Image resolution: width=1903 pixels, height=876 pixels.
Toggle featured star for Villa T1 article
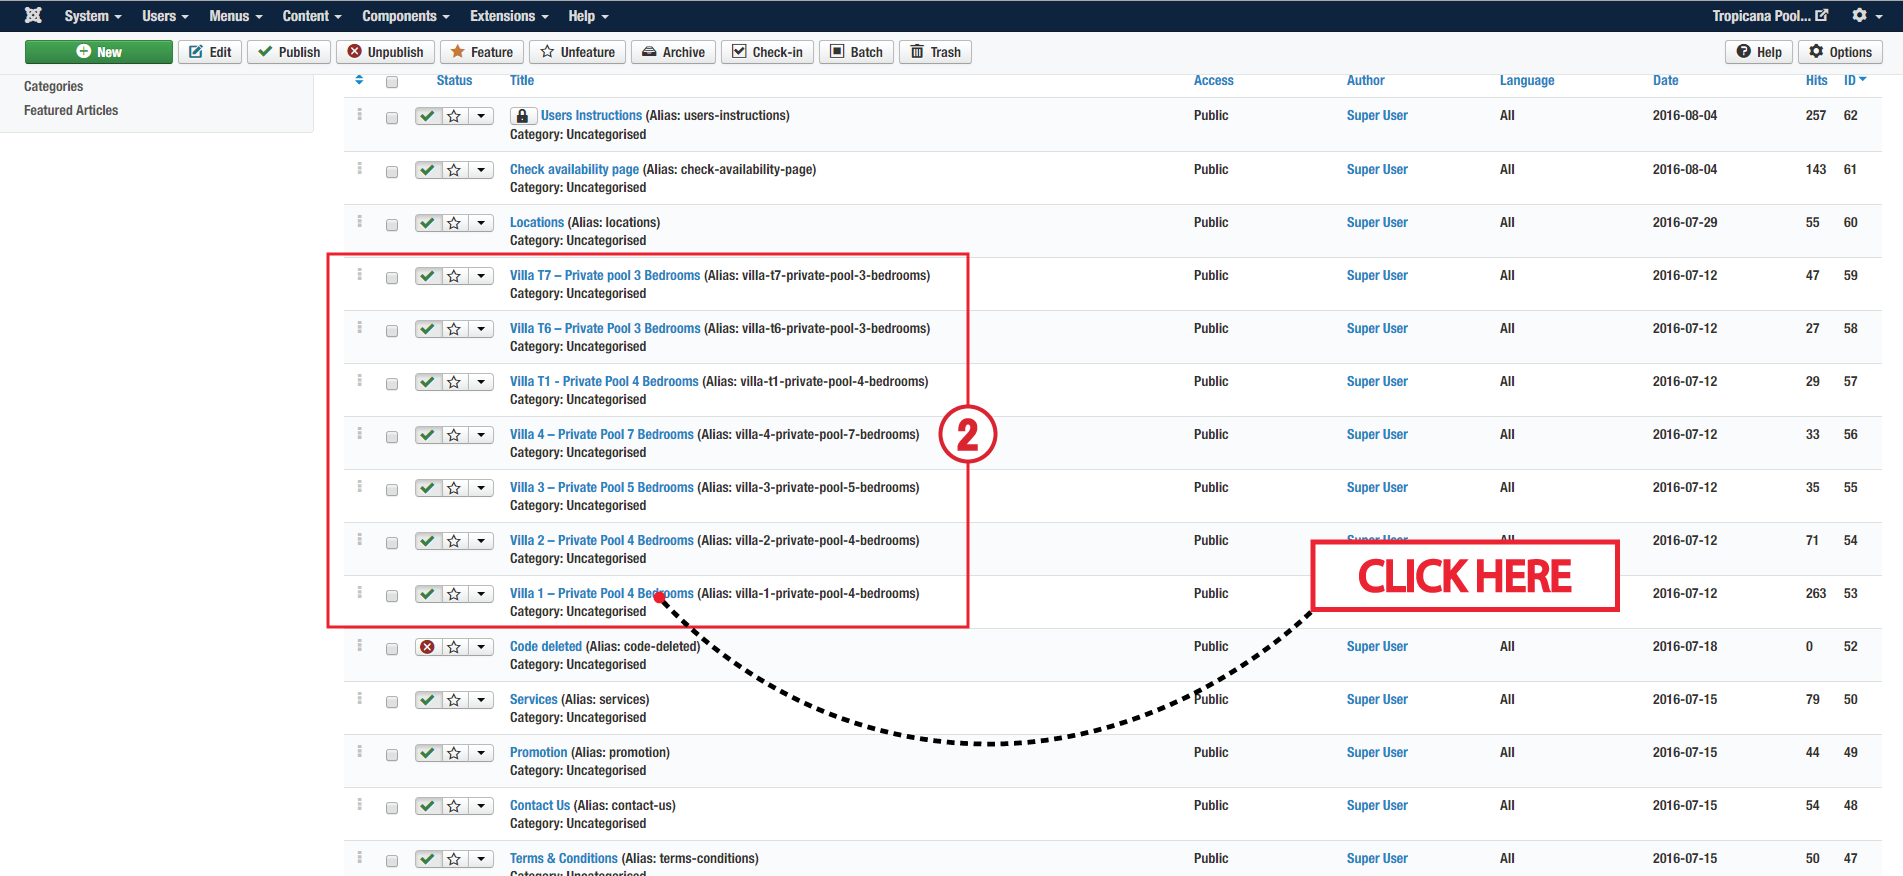coord(454,382)
